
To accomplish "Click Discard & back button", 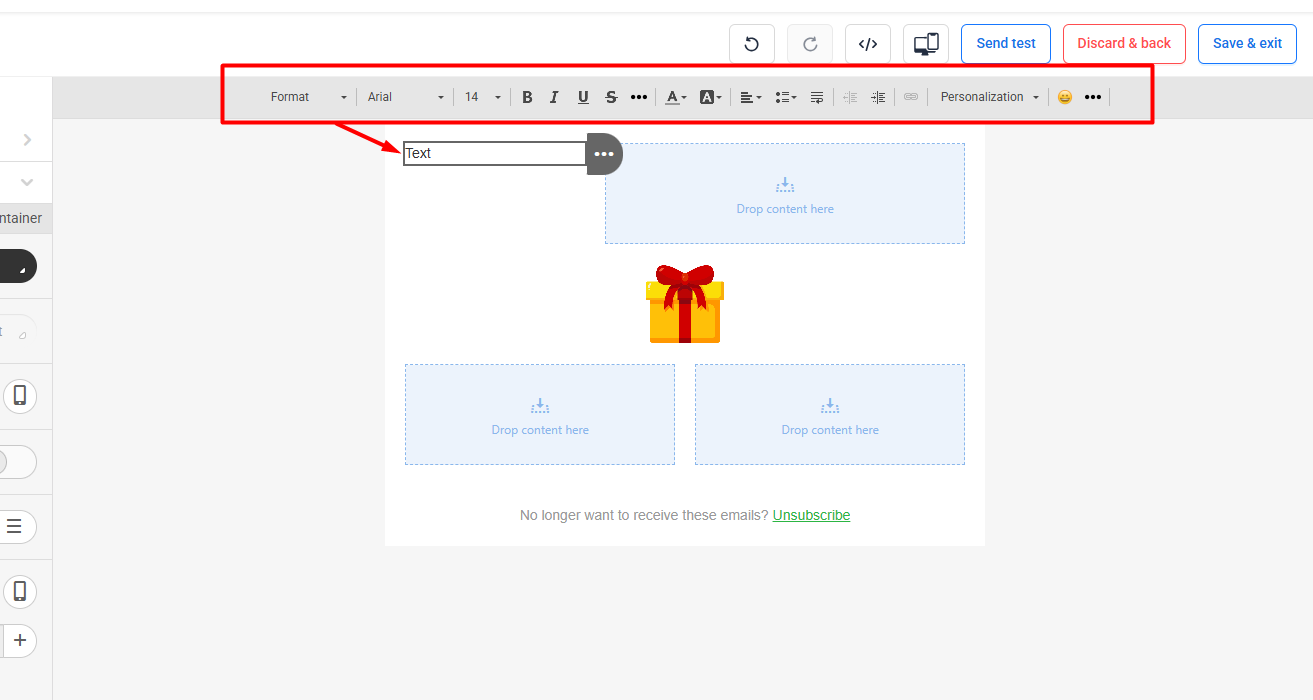I will pyautogui.click(x=1124, y=44).
